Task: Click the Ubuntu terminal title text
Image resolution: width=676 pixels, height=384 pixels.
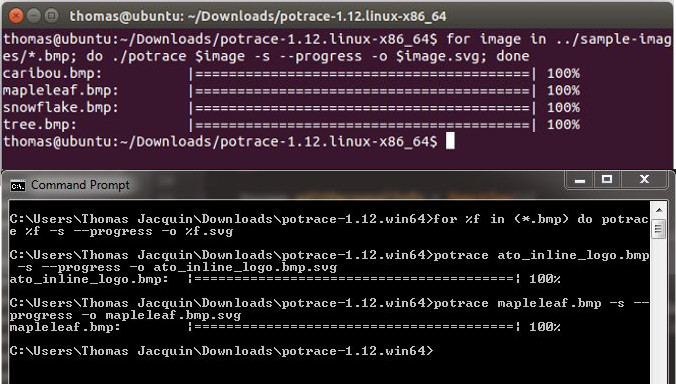Action: point(258,16)
